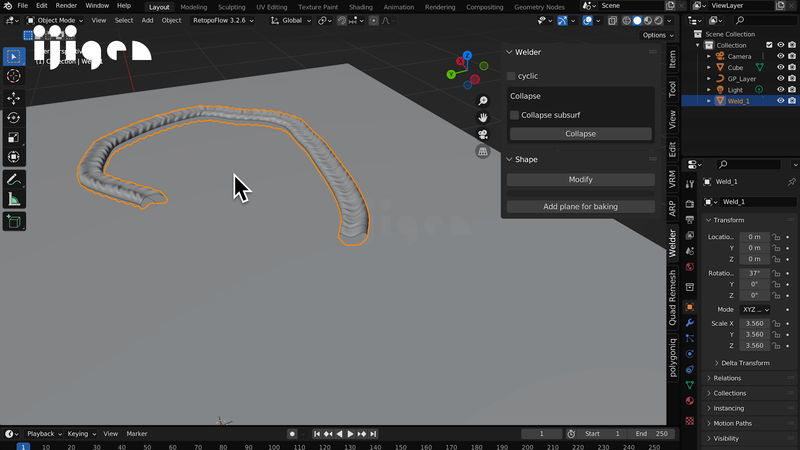This screenshot has height=450, width=800.
Task: Switch to Sculpting workspace tab
Action: pyautogui.click(x=232, y=7)
